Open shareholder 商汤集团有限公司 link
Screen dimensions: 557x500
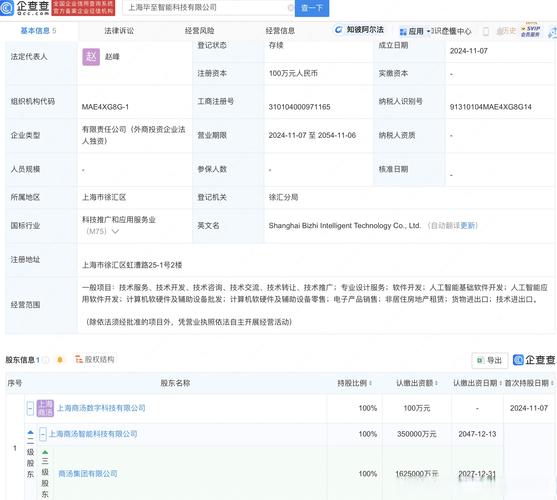[x=88, y=473]
